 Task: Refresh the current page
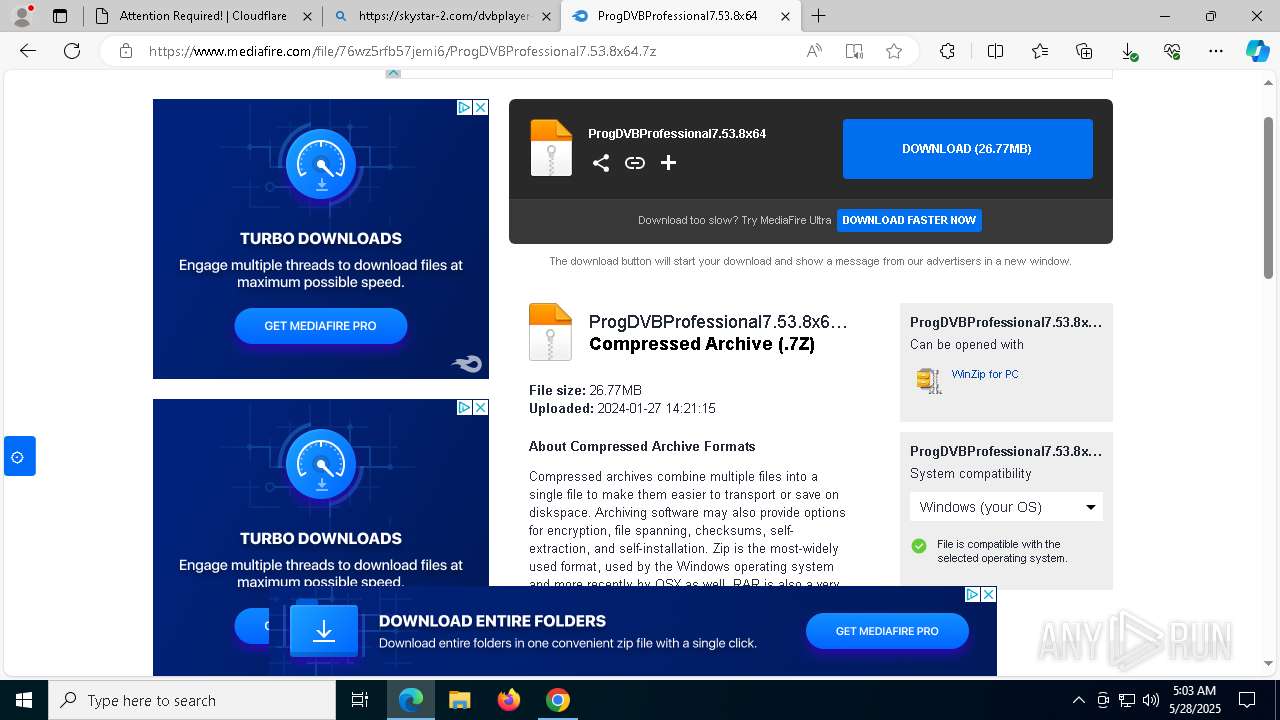72,51
